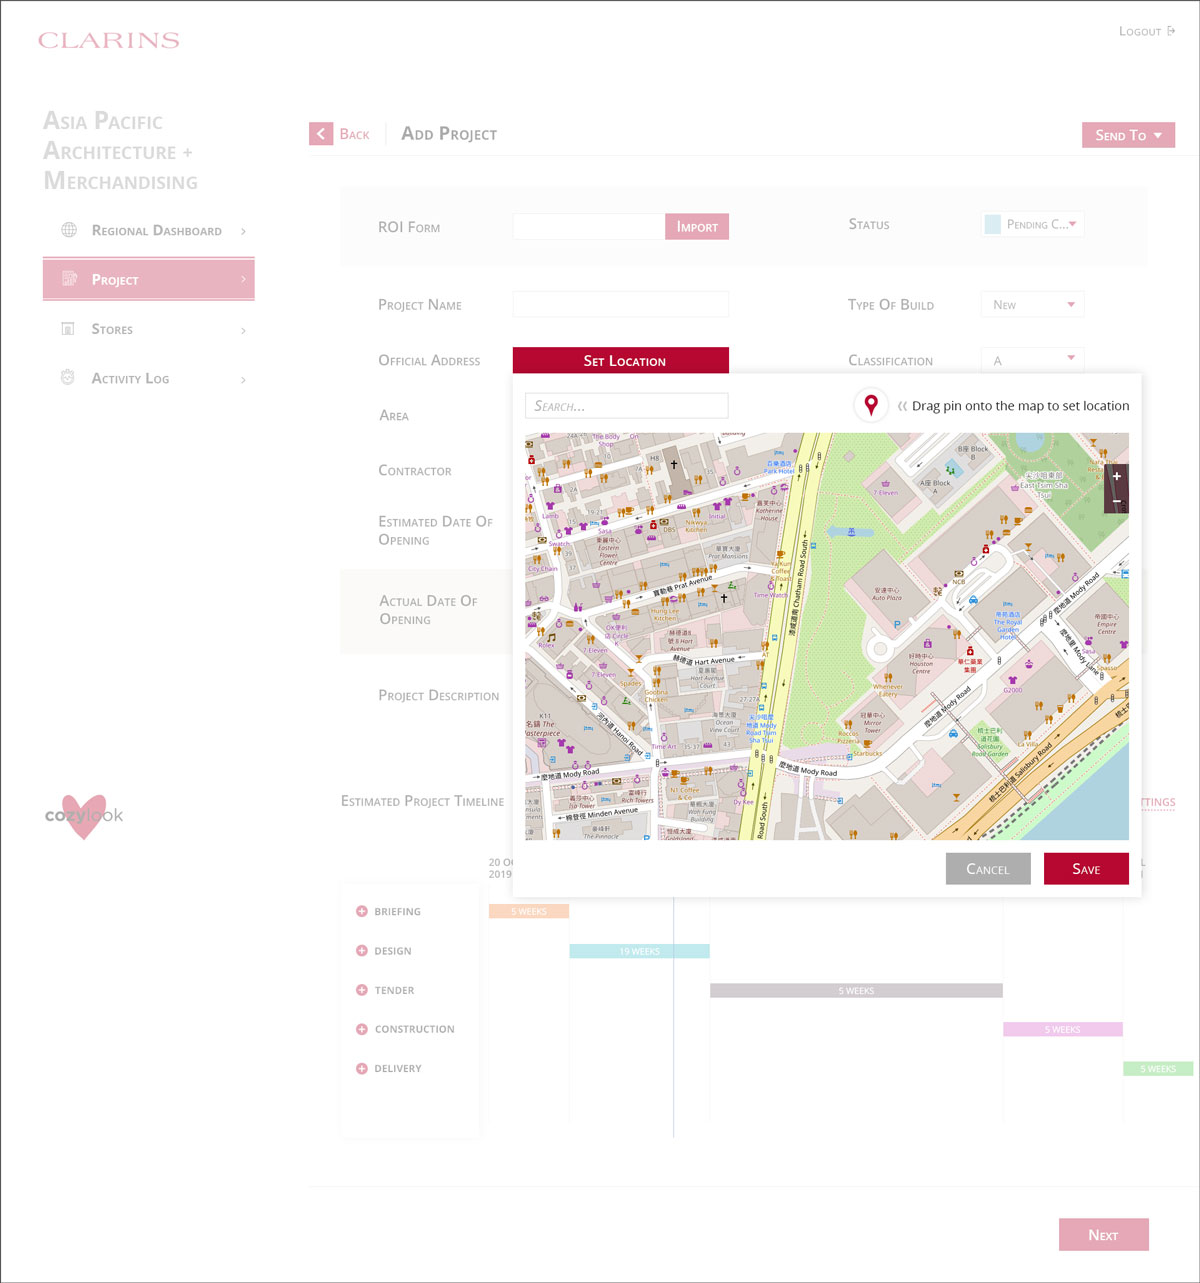This screenshot has width=1200, height=1283.
Task: Click the Clarins logo
Action: click(109, 41)
